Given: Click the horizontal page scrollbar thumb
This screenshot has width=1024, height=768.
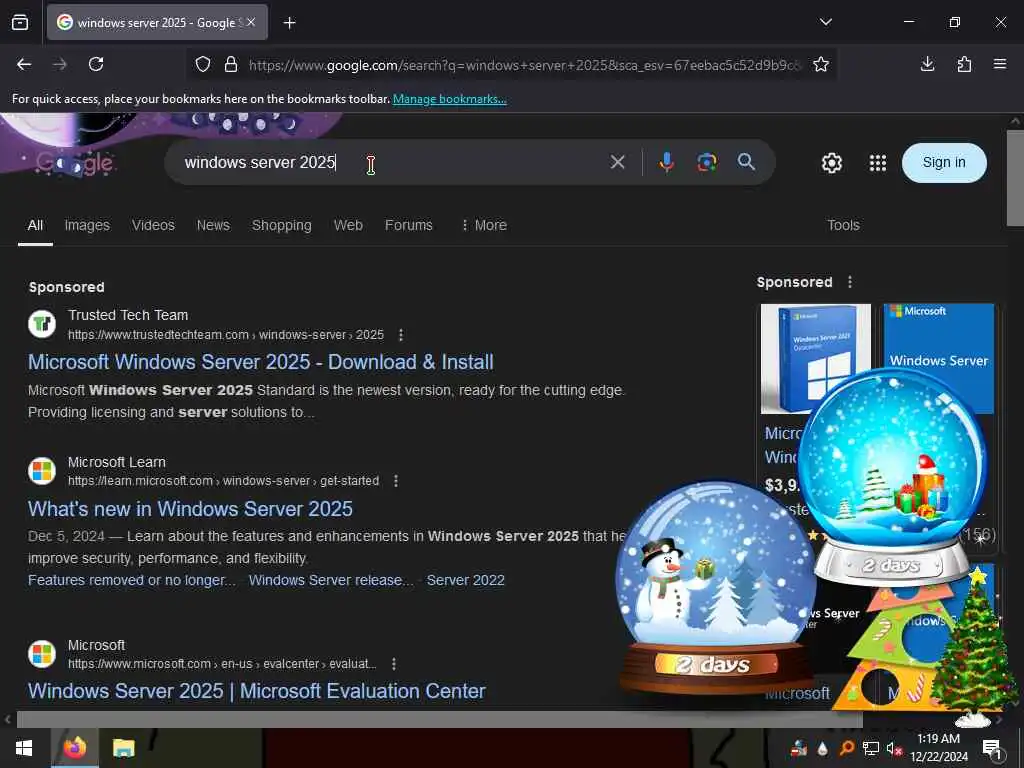Looking at the screenshot, I should pos(440,719).
